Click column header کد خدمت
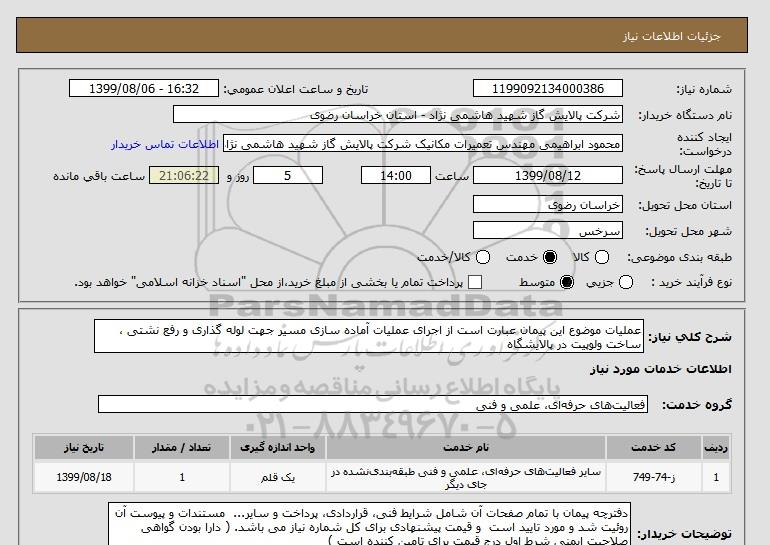Screen dimensions: 770x545 653,448
